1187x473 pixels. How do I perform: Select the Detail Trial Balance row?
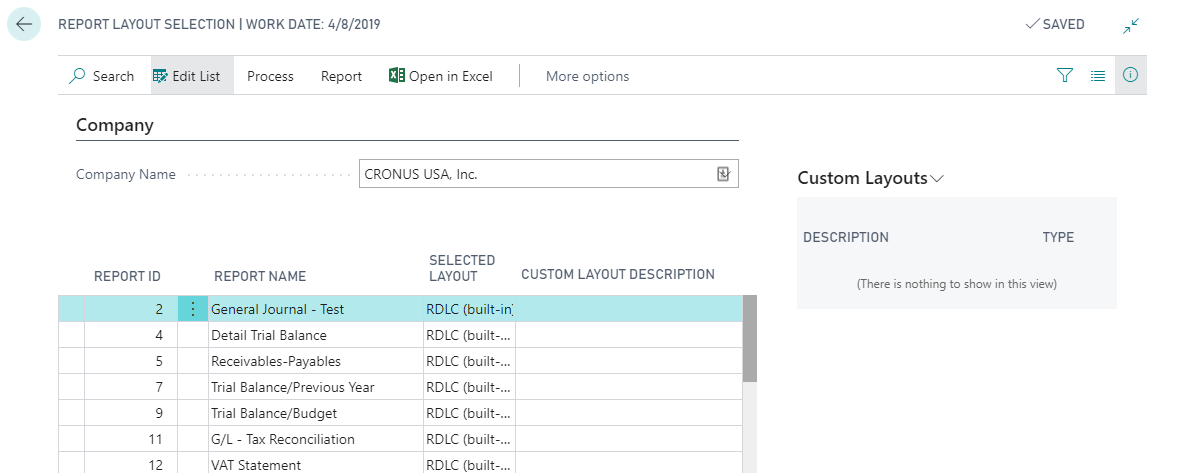point(268,335)
